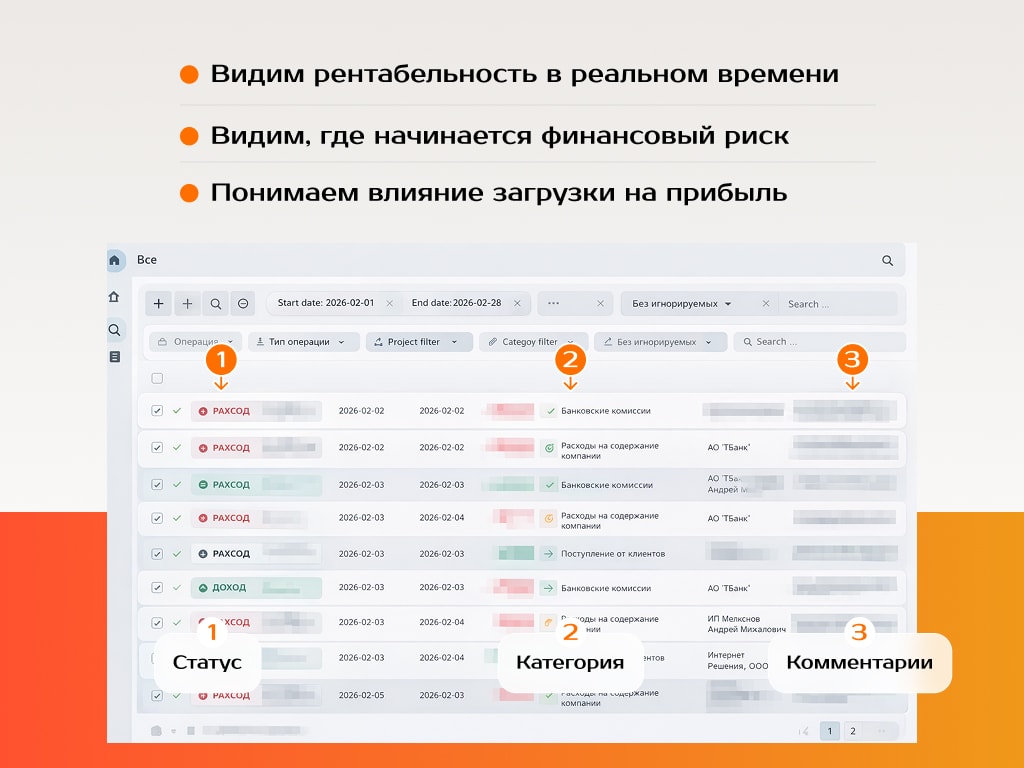Click the plus button at the toolbar's start
The height and width of the screenshot is (768, 1024).
click(159, 304)
